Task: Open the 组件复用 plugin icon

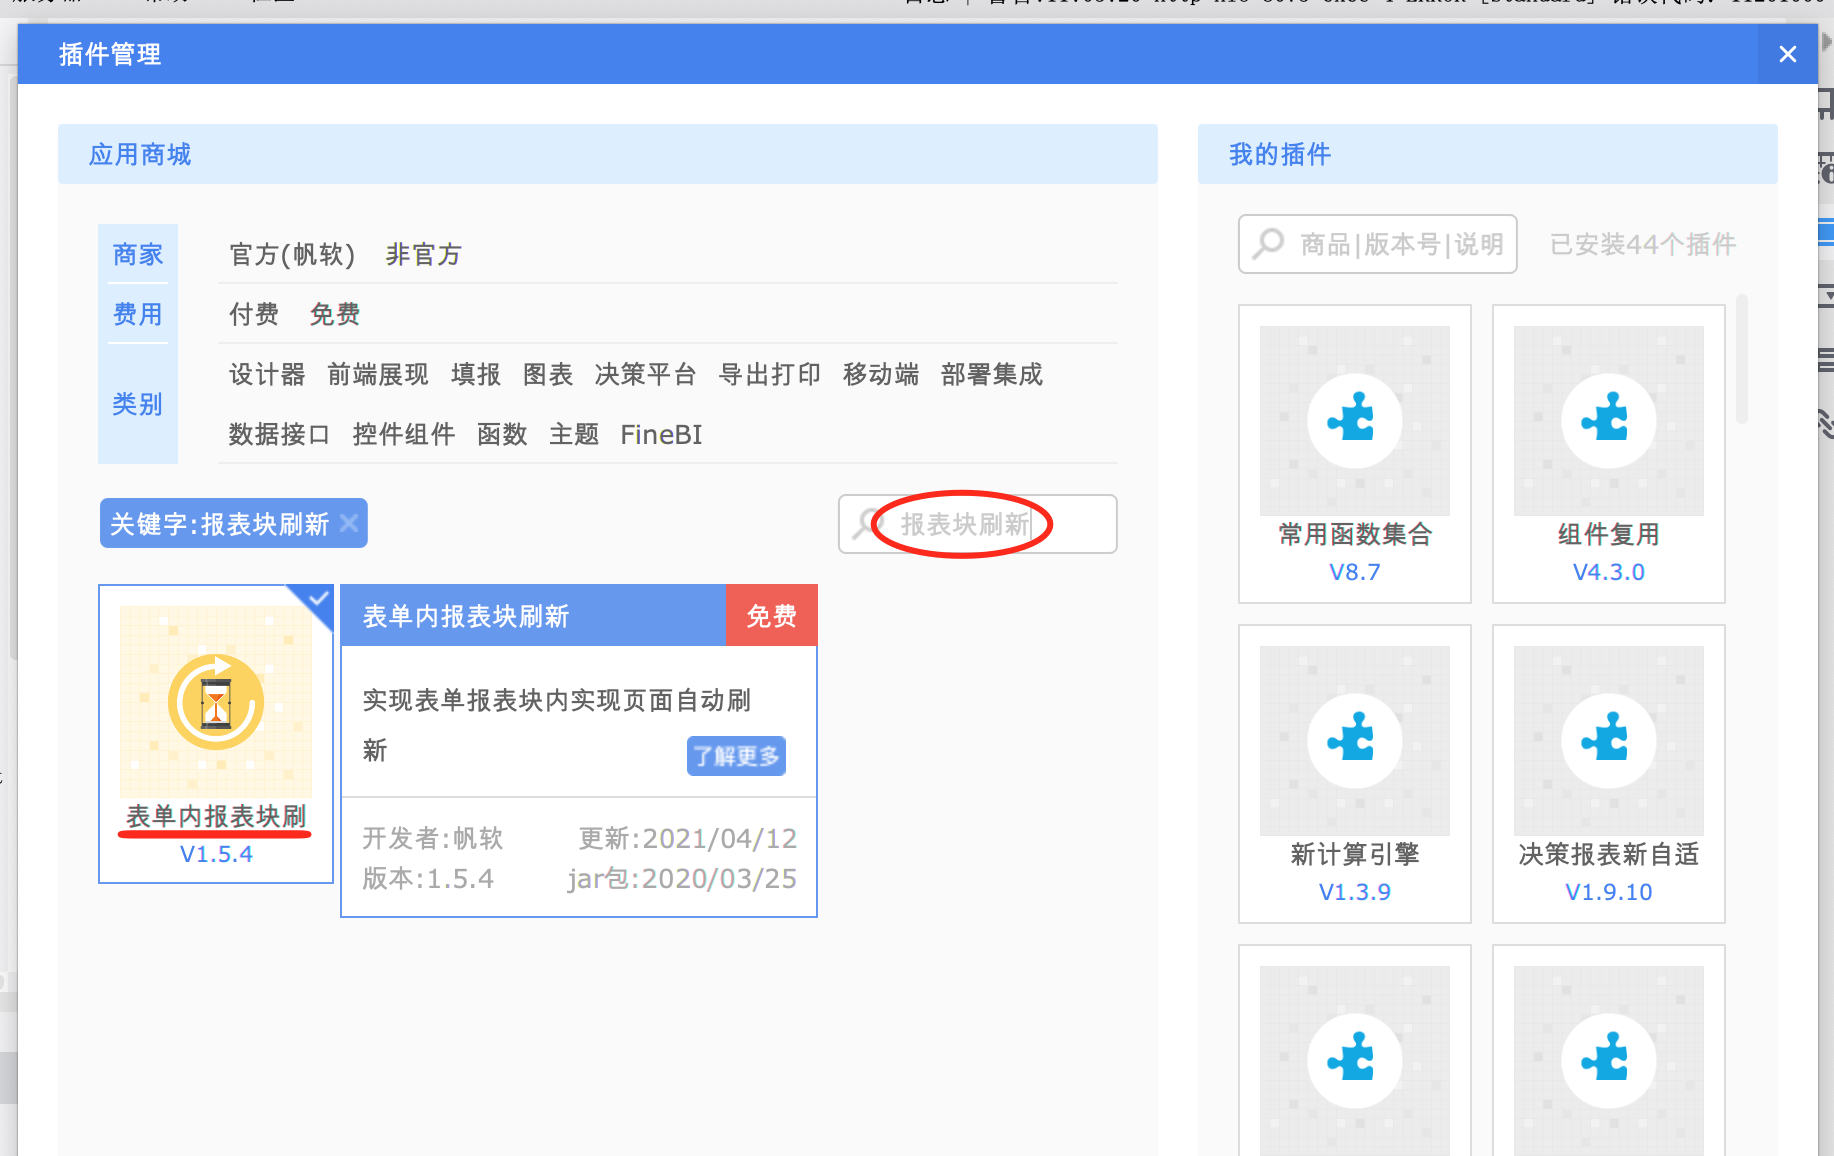Action: coord(1609,420)
